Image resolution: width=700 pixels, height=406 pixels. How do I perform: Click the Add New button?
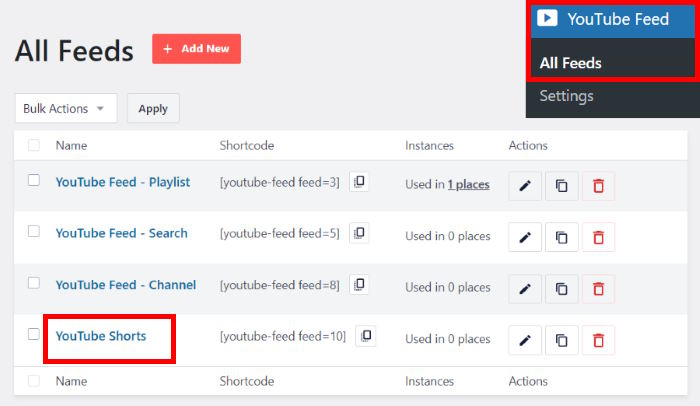pyautogui.click(x=196, y=49)
